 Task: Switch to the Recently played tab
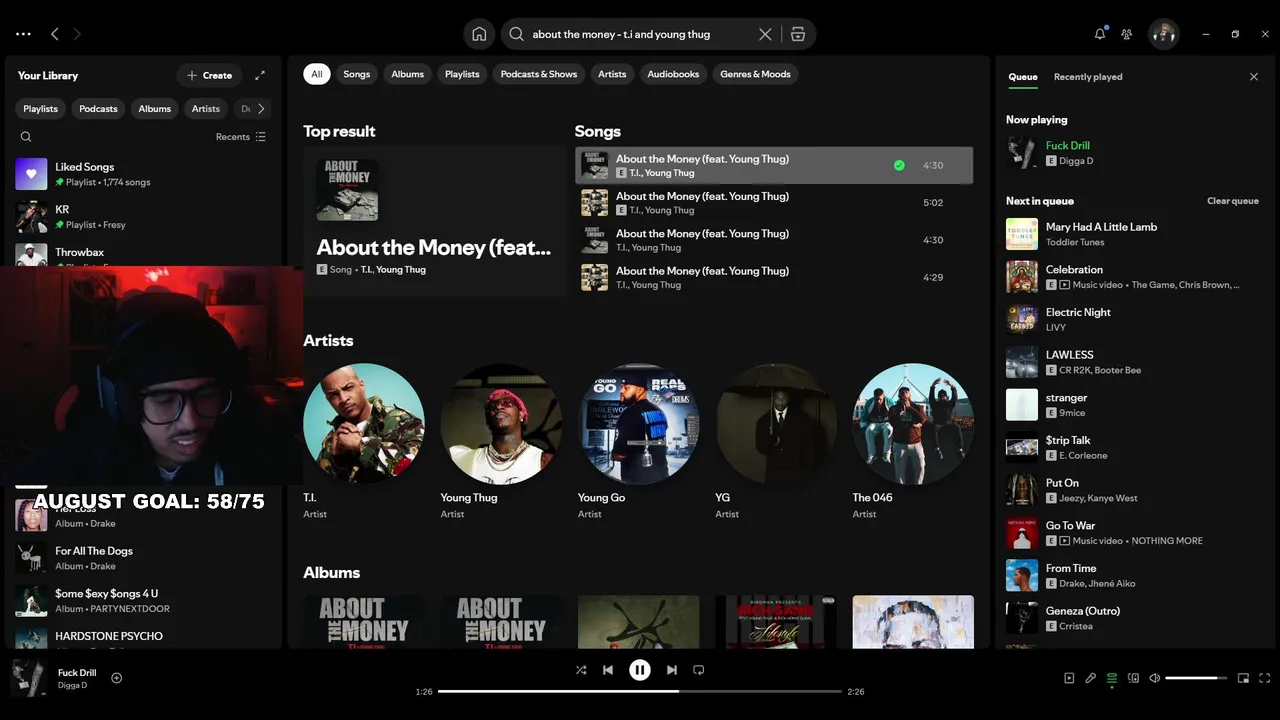pos(1088,77)
